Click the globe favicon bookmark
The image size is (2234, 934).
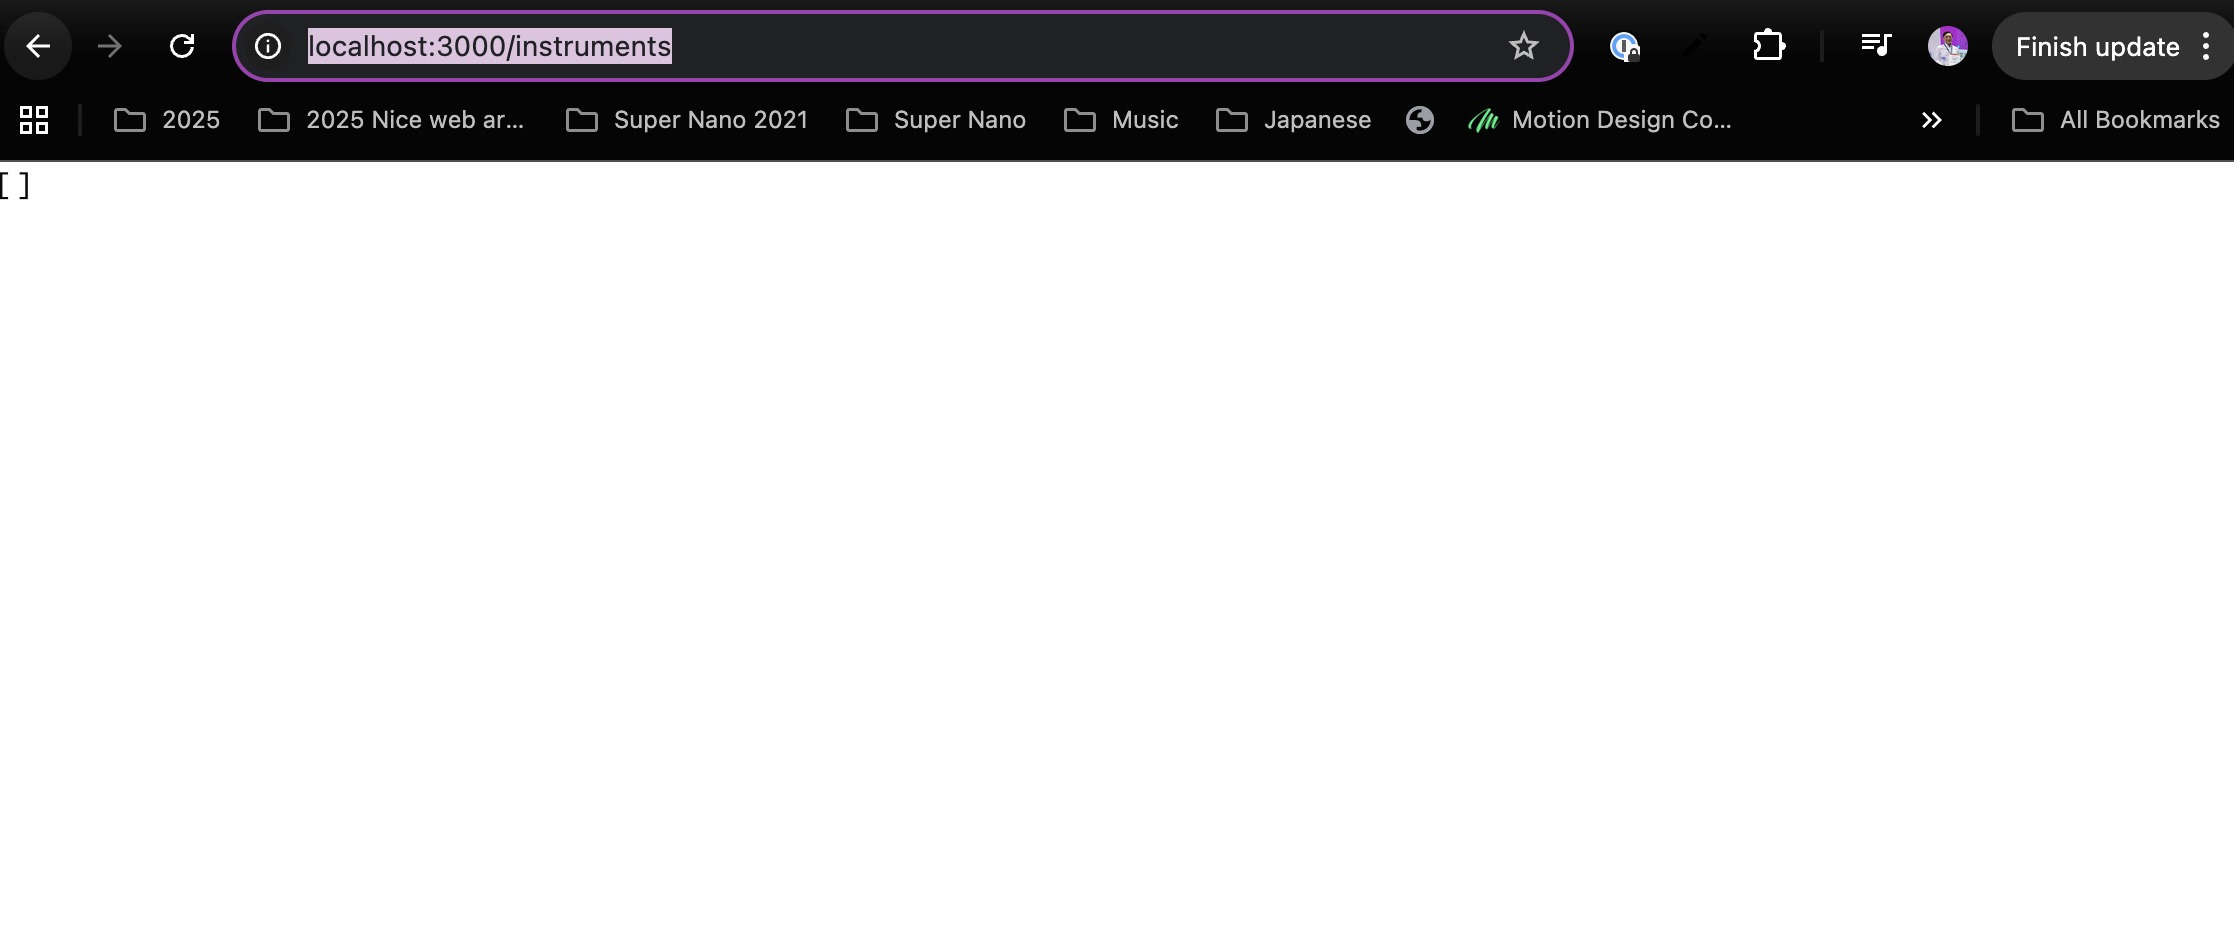coord(1420,120)
